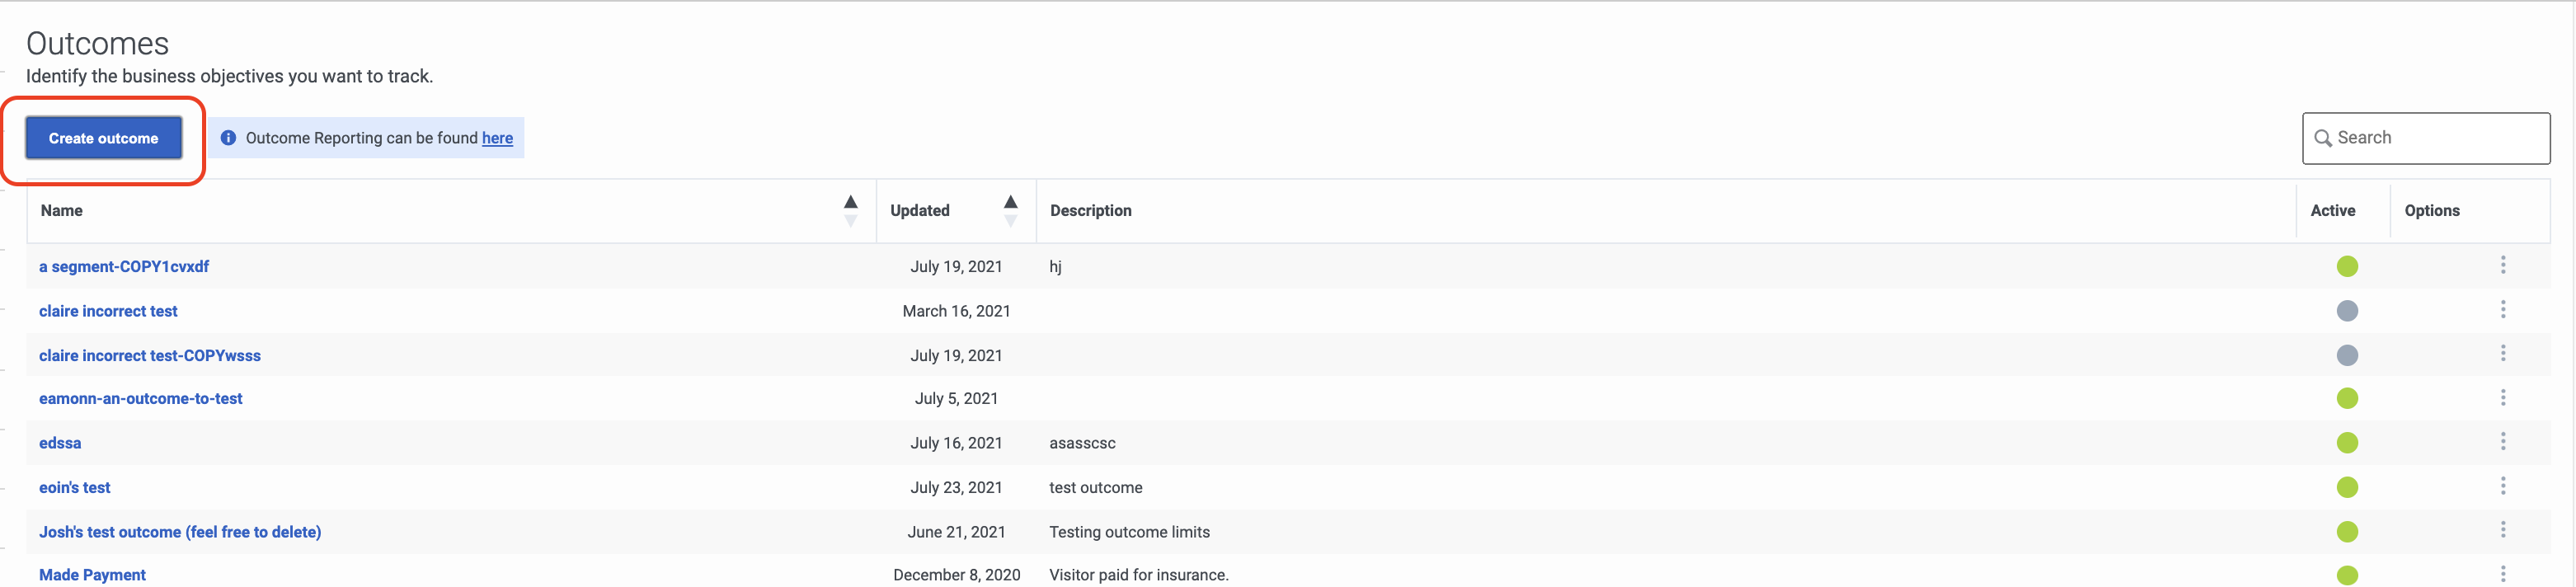Viewport: 2576px width, 587px height.
Task: Open options menu for edssa row
Action: (2503, 442)
